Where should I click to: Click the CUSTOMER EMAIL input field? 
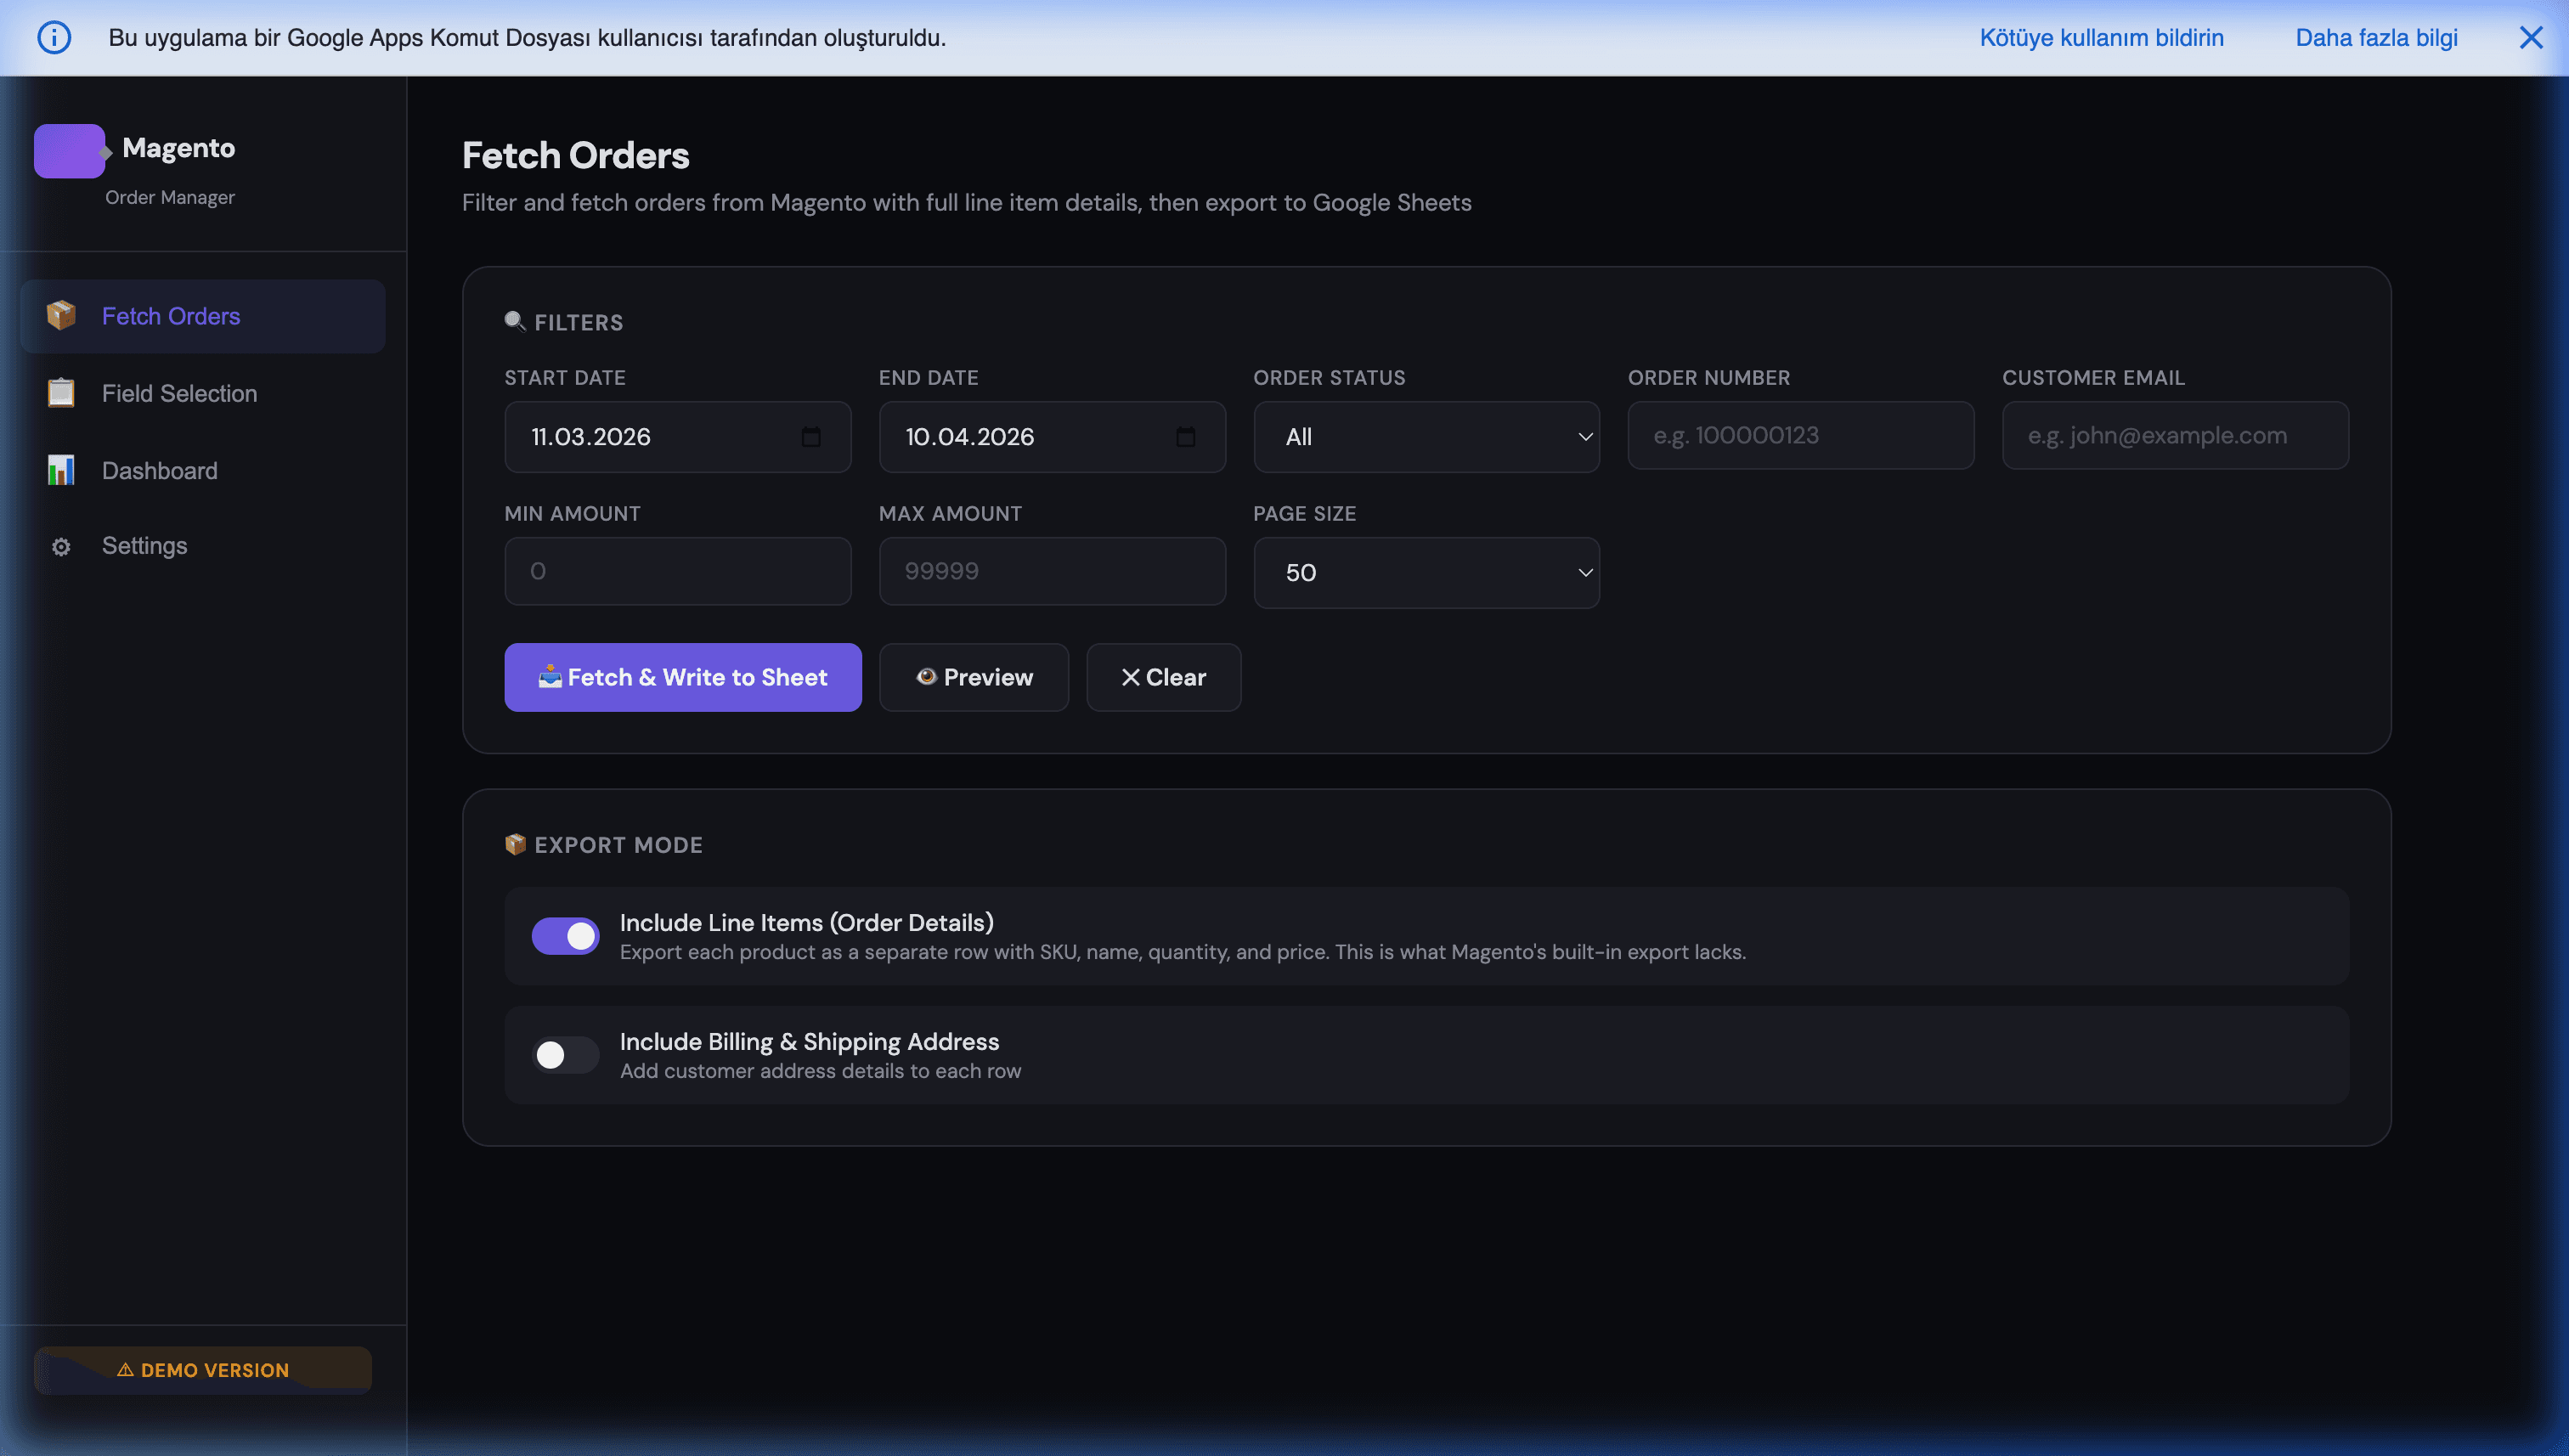[x=2175, y=435]
